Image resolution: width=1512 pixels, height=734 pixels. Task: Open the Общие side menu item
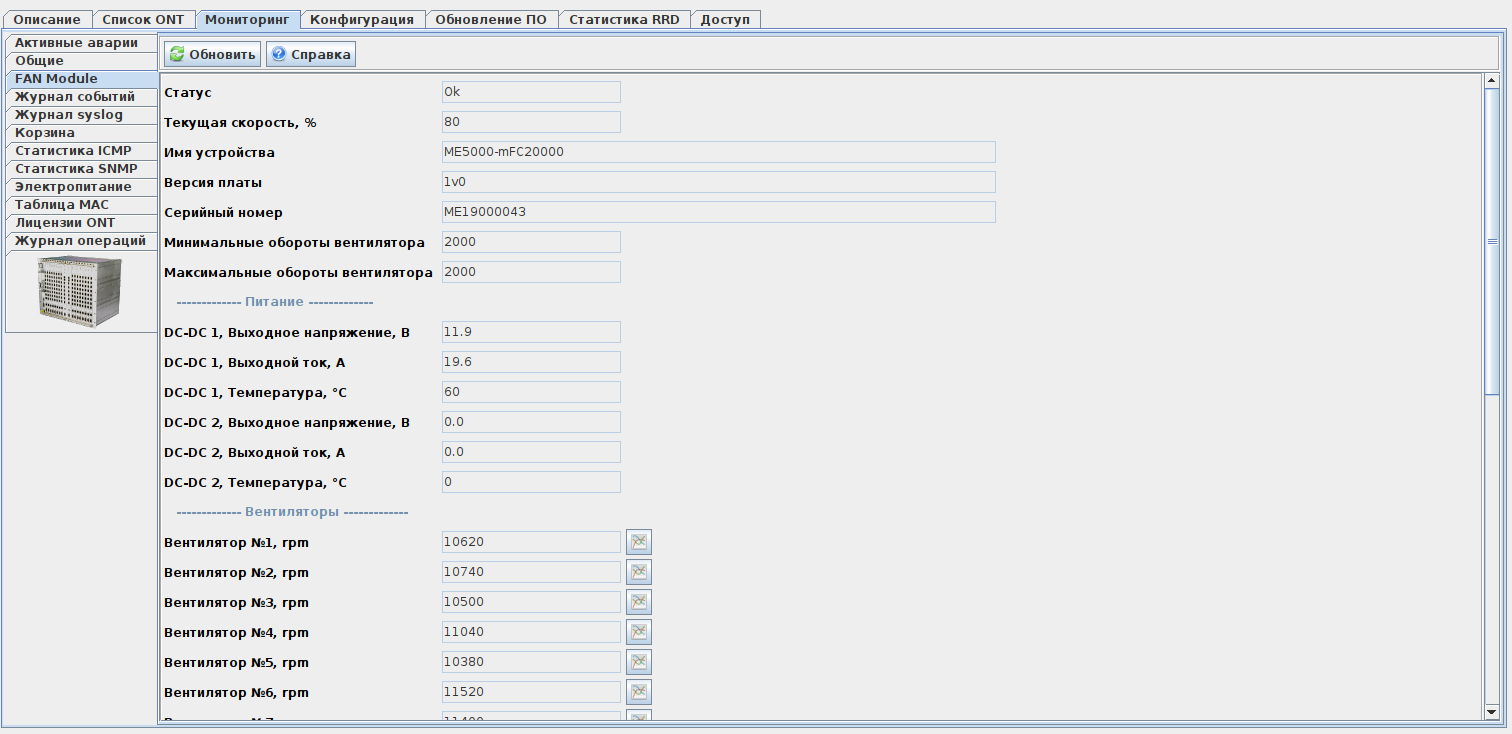click(82, 61)
